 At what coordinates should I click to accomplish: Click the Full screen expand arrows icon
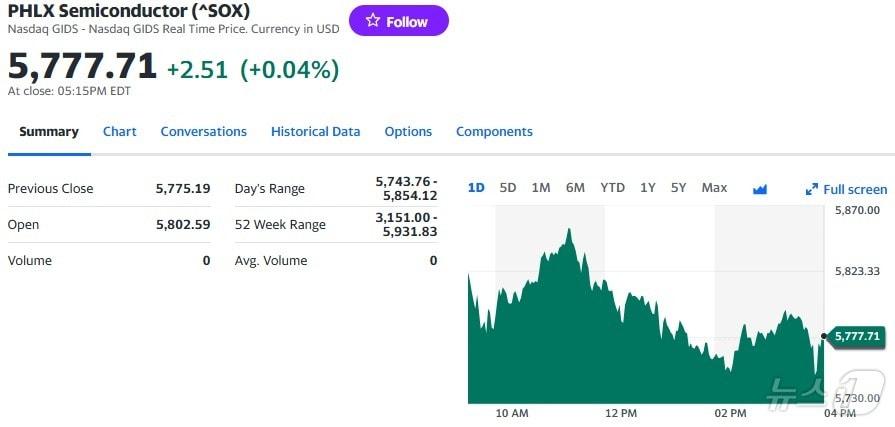812,189
